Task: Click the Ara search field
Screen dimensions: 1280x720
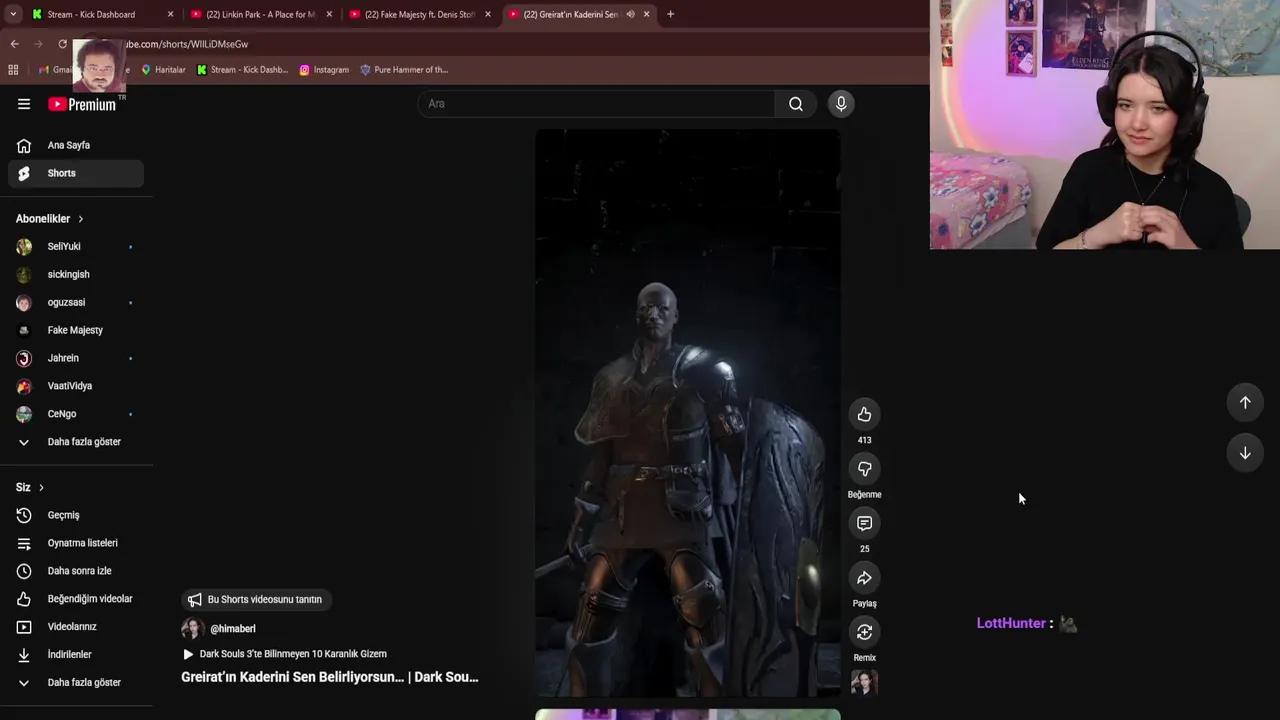Action: pos(596,104)
